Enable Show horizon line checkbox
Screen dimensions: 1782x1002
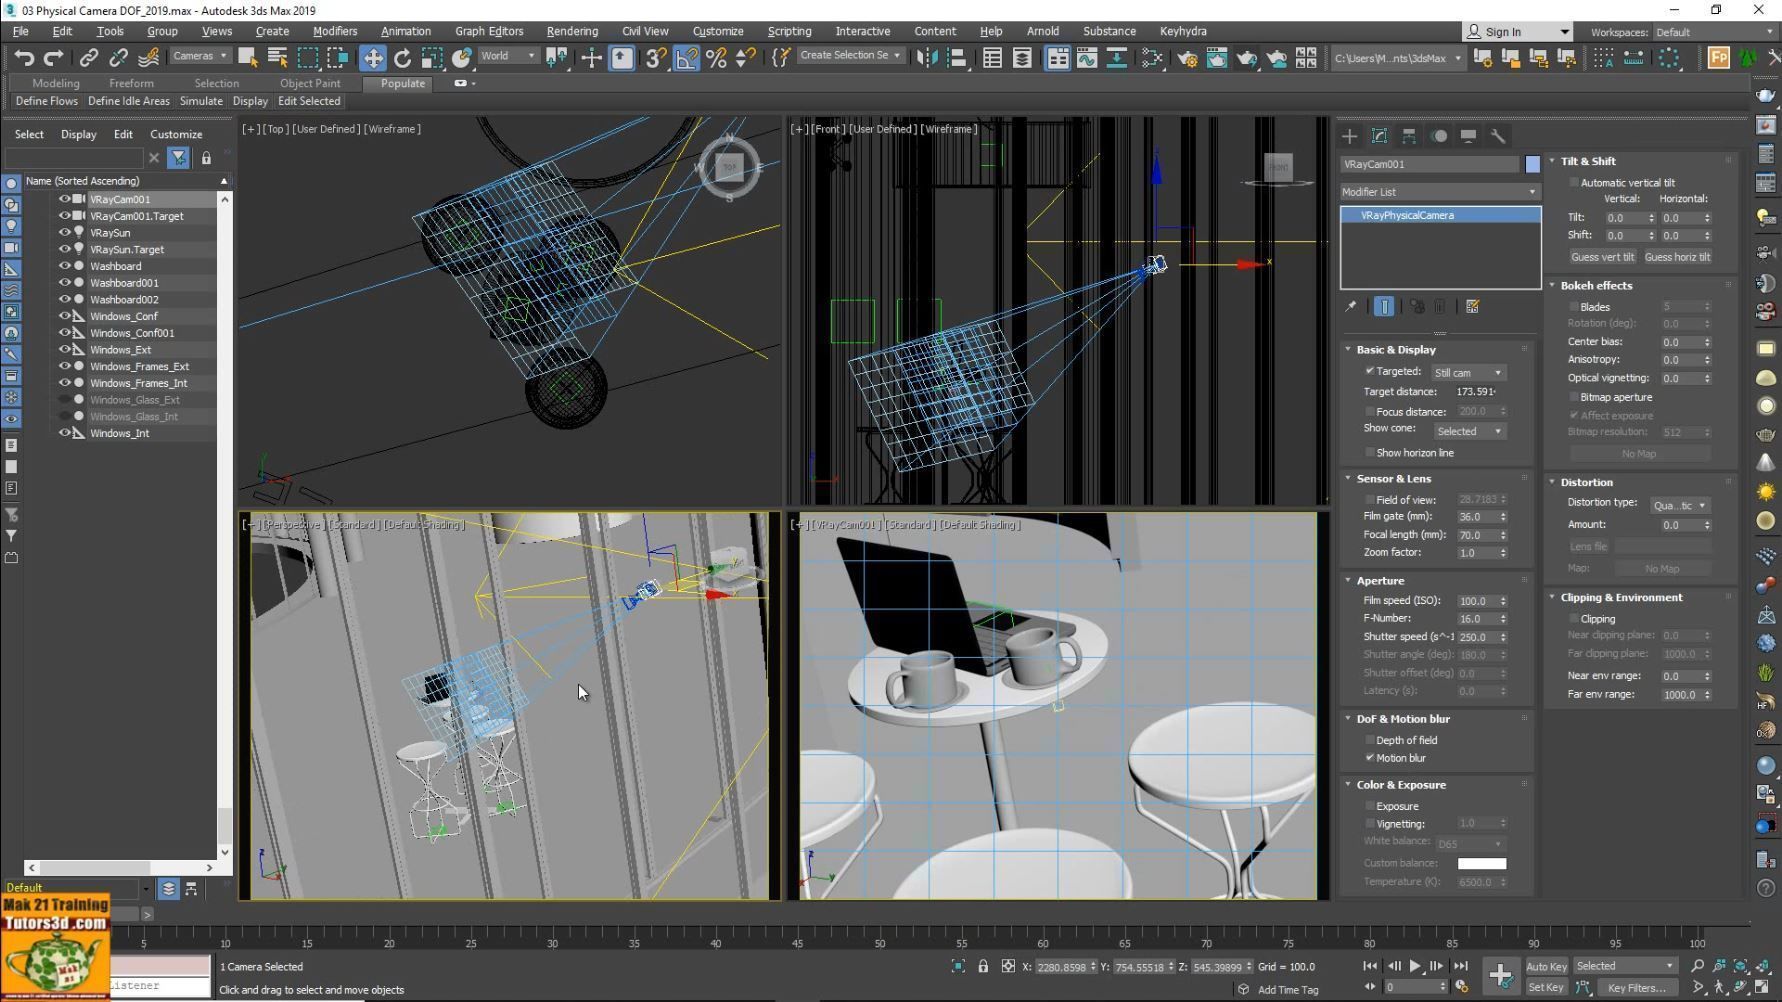pos(1369,453)
